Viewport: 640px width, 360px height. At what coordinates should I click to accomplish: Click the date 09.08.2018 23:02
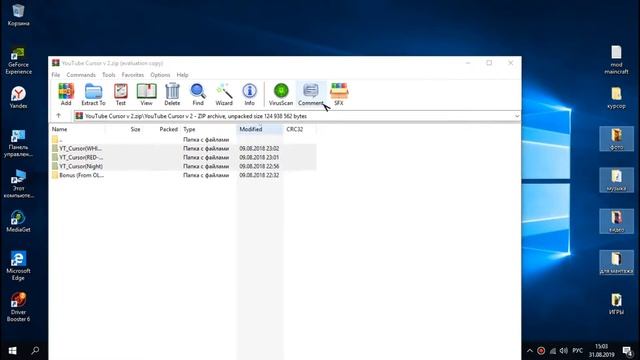(x=259, y=149)
